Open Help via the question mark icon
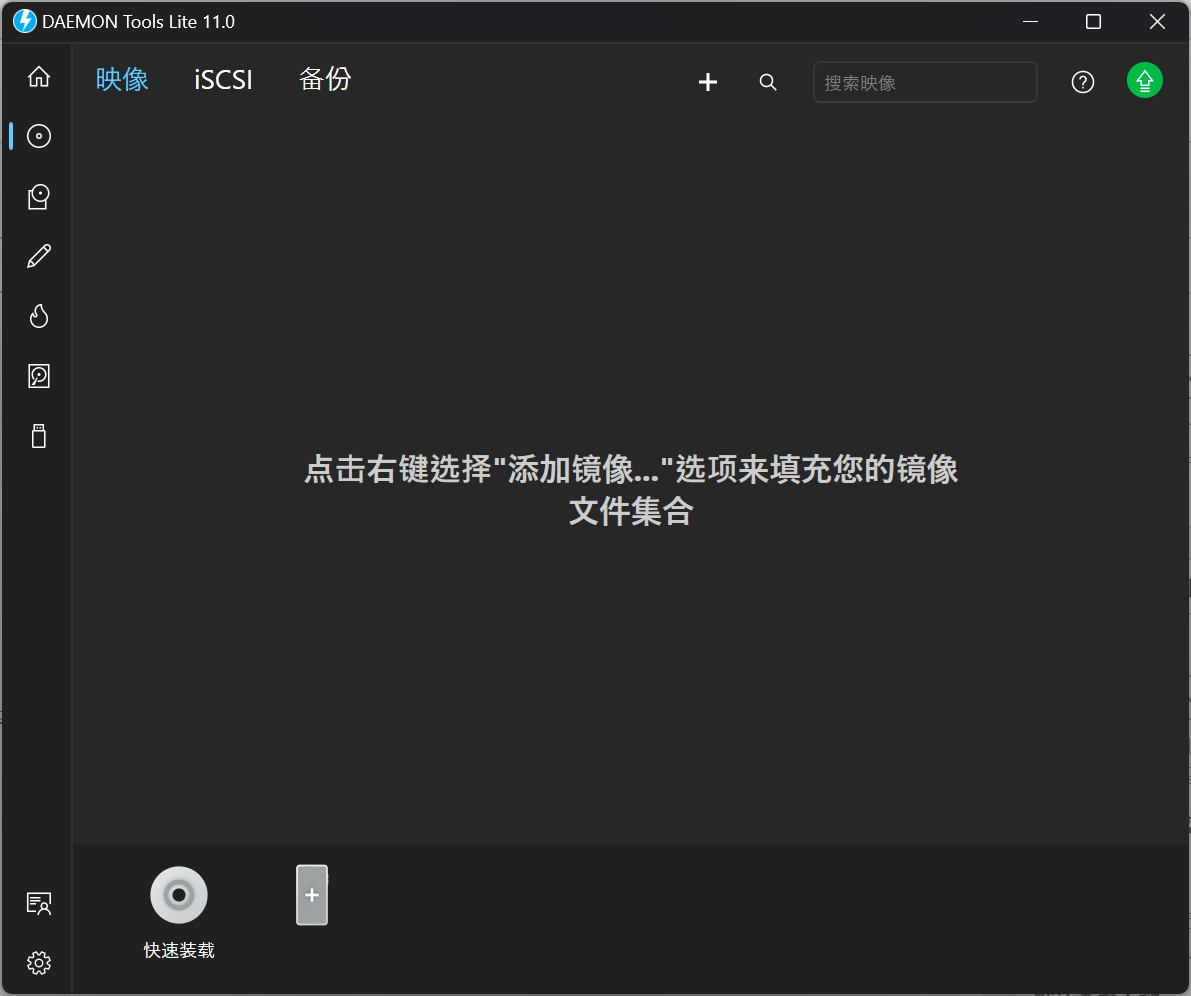Image resolution: width=1191 pixels, height=996 pixels. tap(1082, 82)
